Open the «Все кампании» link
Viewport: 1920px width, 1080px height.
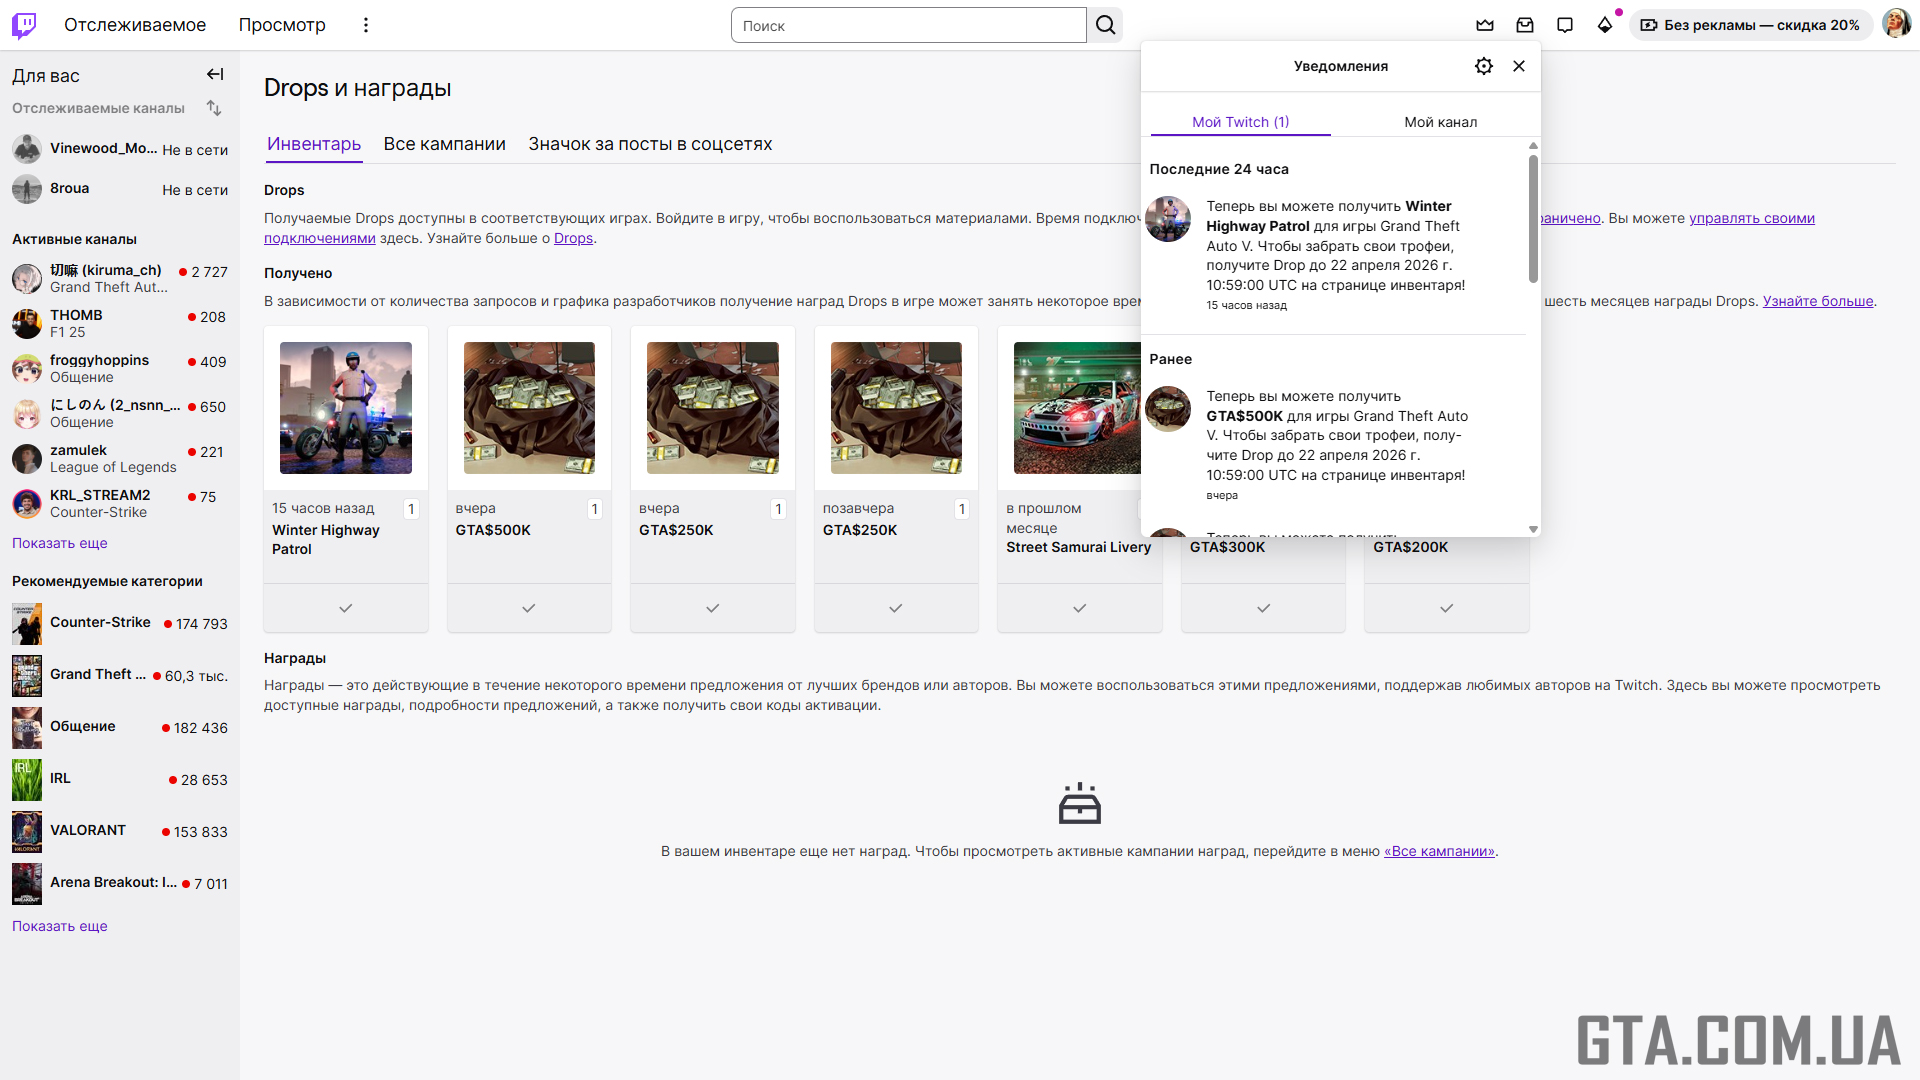[1439, 851]
